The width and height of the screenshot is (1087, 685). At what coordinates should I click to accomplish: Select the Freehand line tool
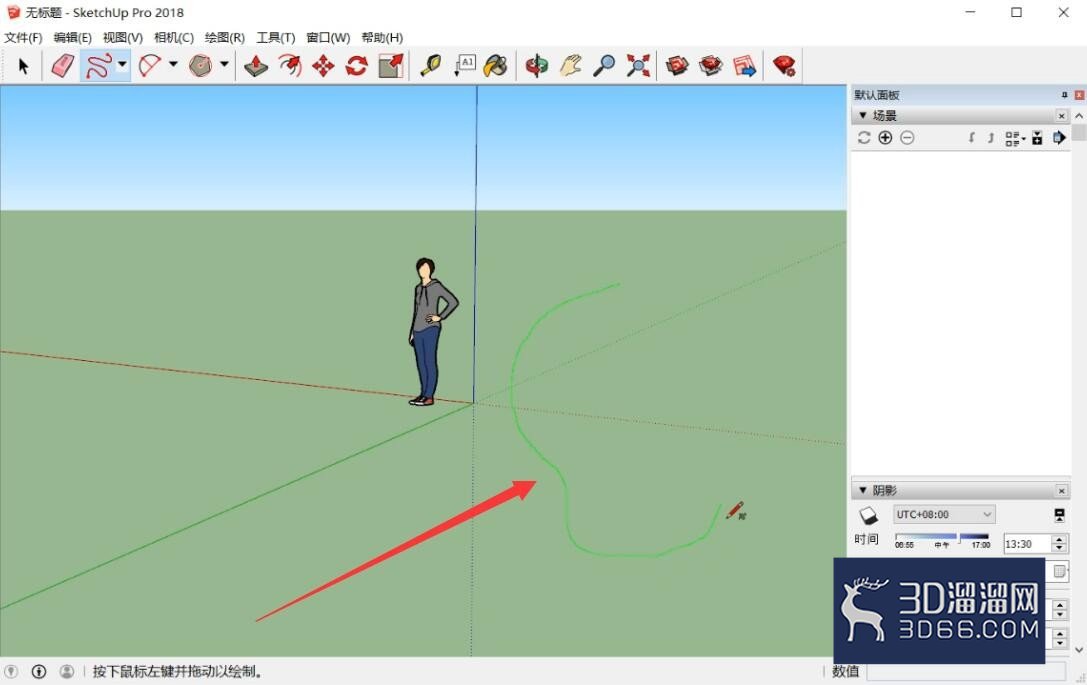(x=98, y=67)
